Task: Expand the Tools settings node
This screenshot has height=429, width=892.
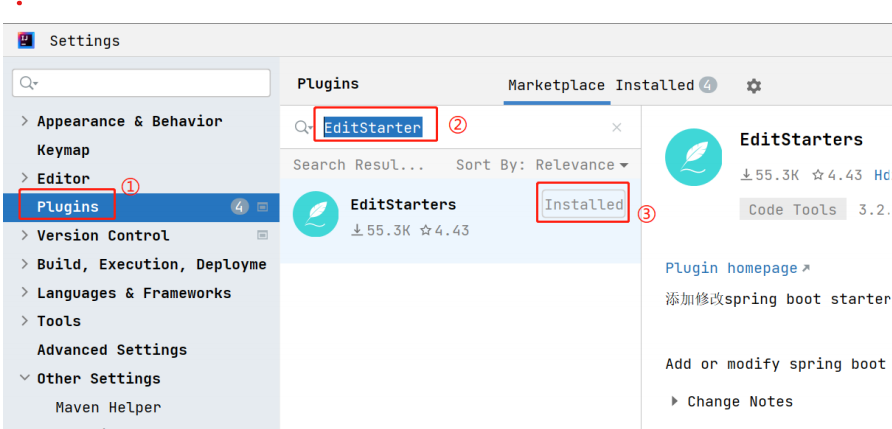Action: (x=24, y=321)
